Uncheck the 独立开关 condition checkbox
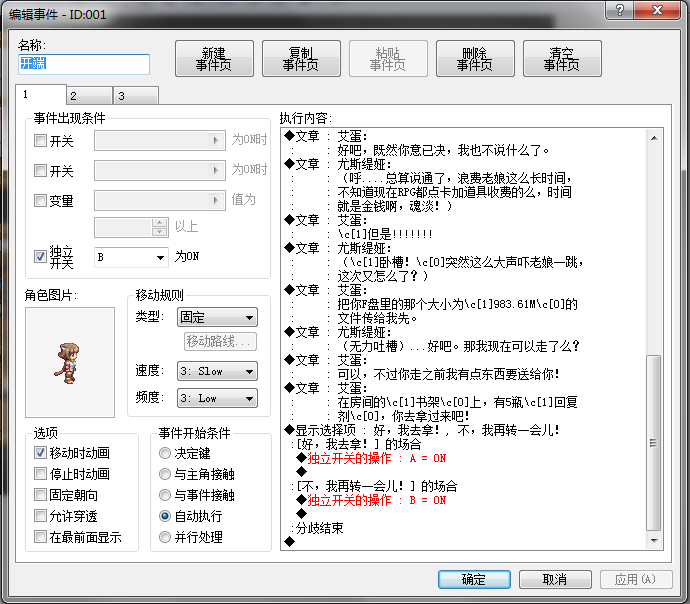Screen dimensions: 690x604 [40, 257]
